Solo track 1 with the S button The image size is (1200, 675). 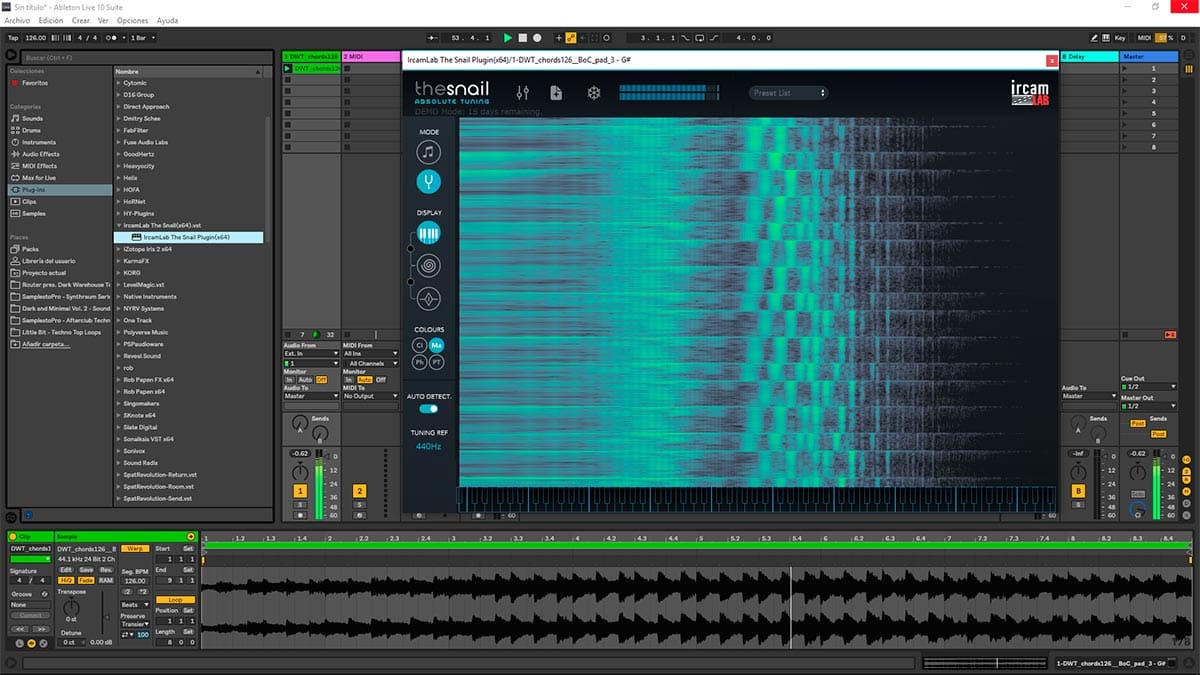tap(300, 505)
